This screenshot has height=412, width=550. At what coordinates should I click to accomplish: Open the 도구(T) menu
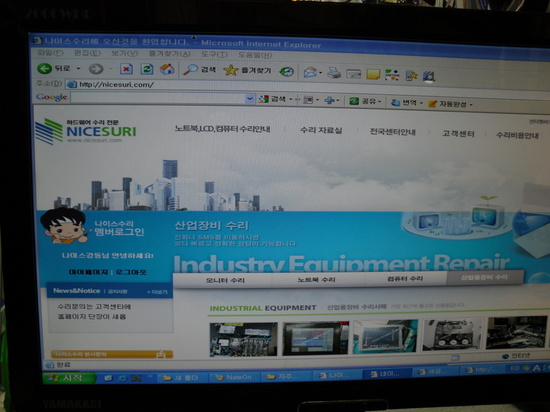click(214, 54)
